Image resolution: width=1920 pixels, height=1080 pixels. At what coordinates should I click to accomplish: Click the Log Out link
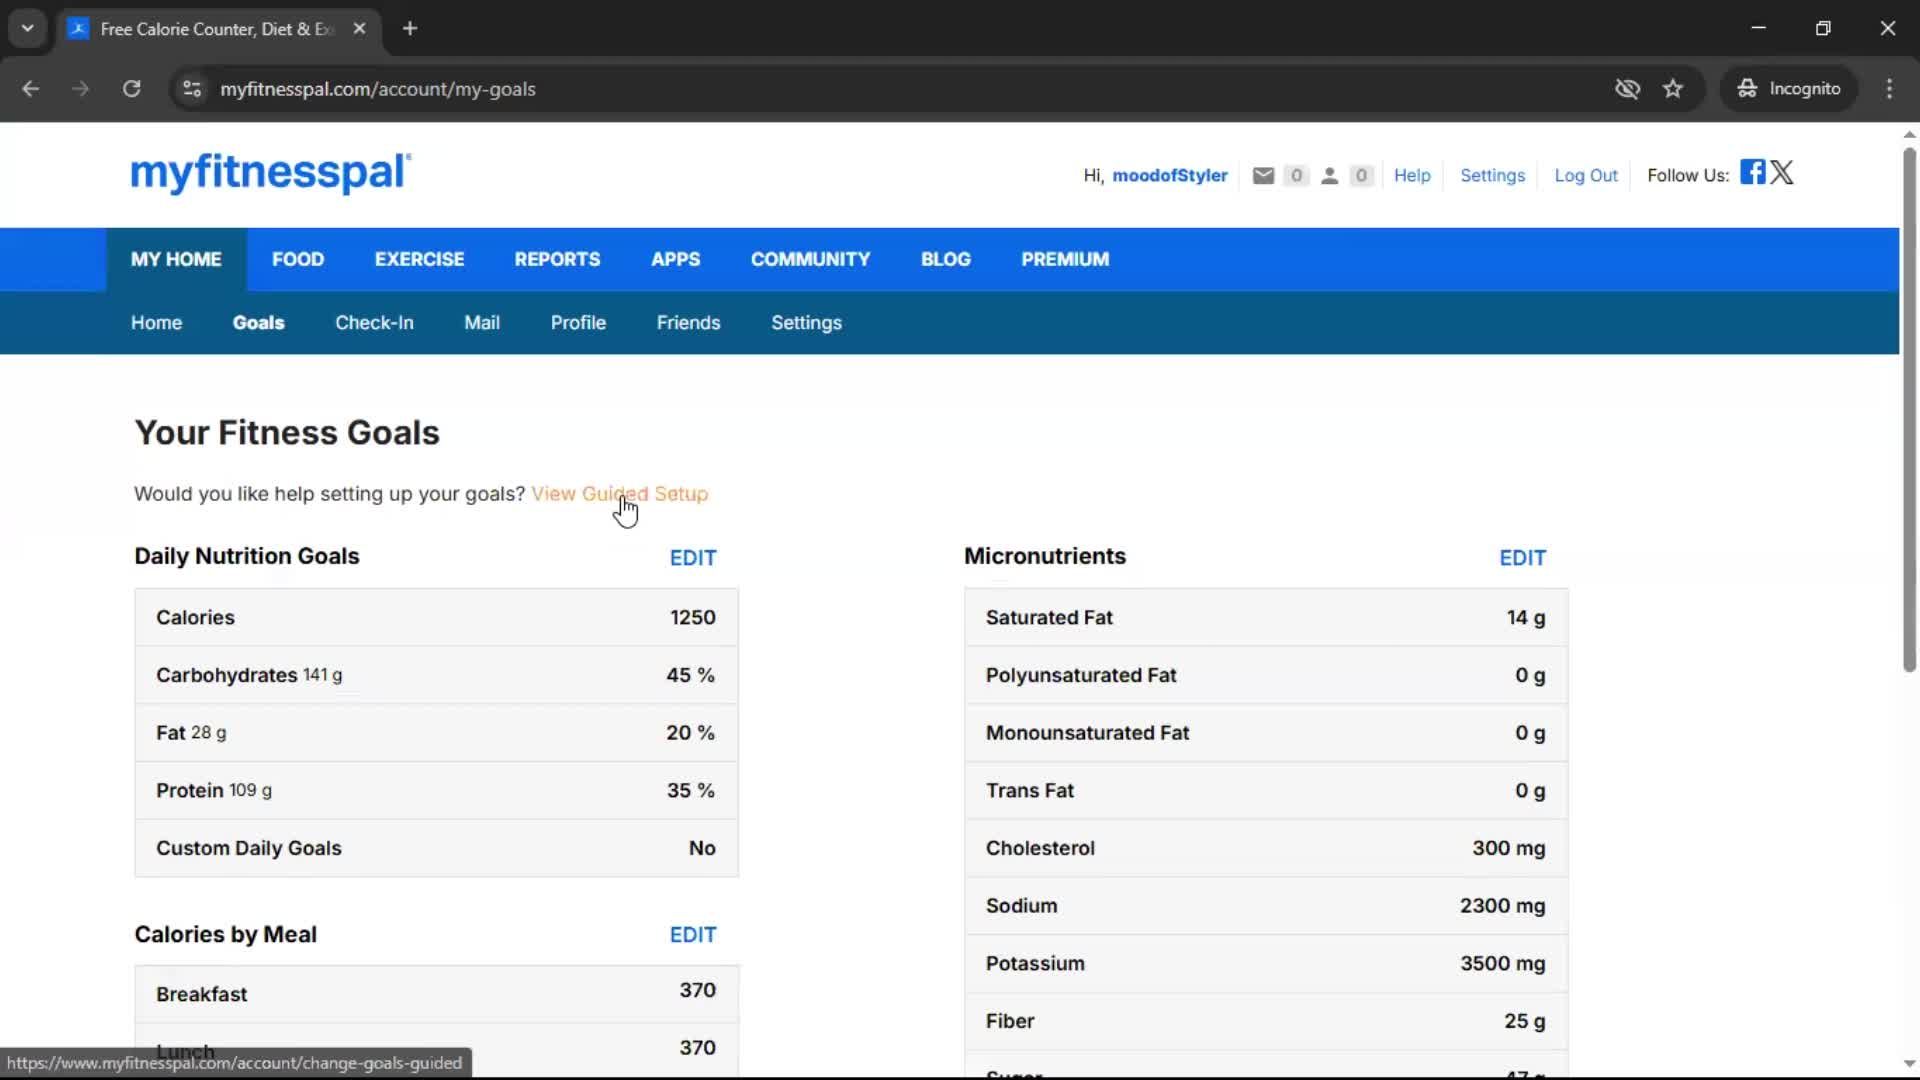tap(1585, 176)
